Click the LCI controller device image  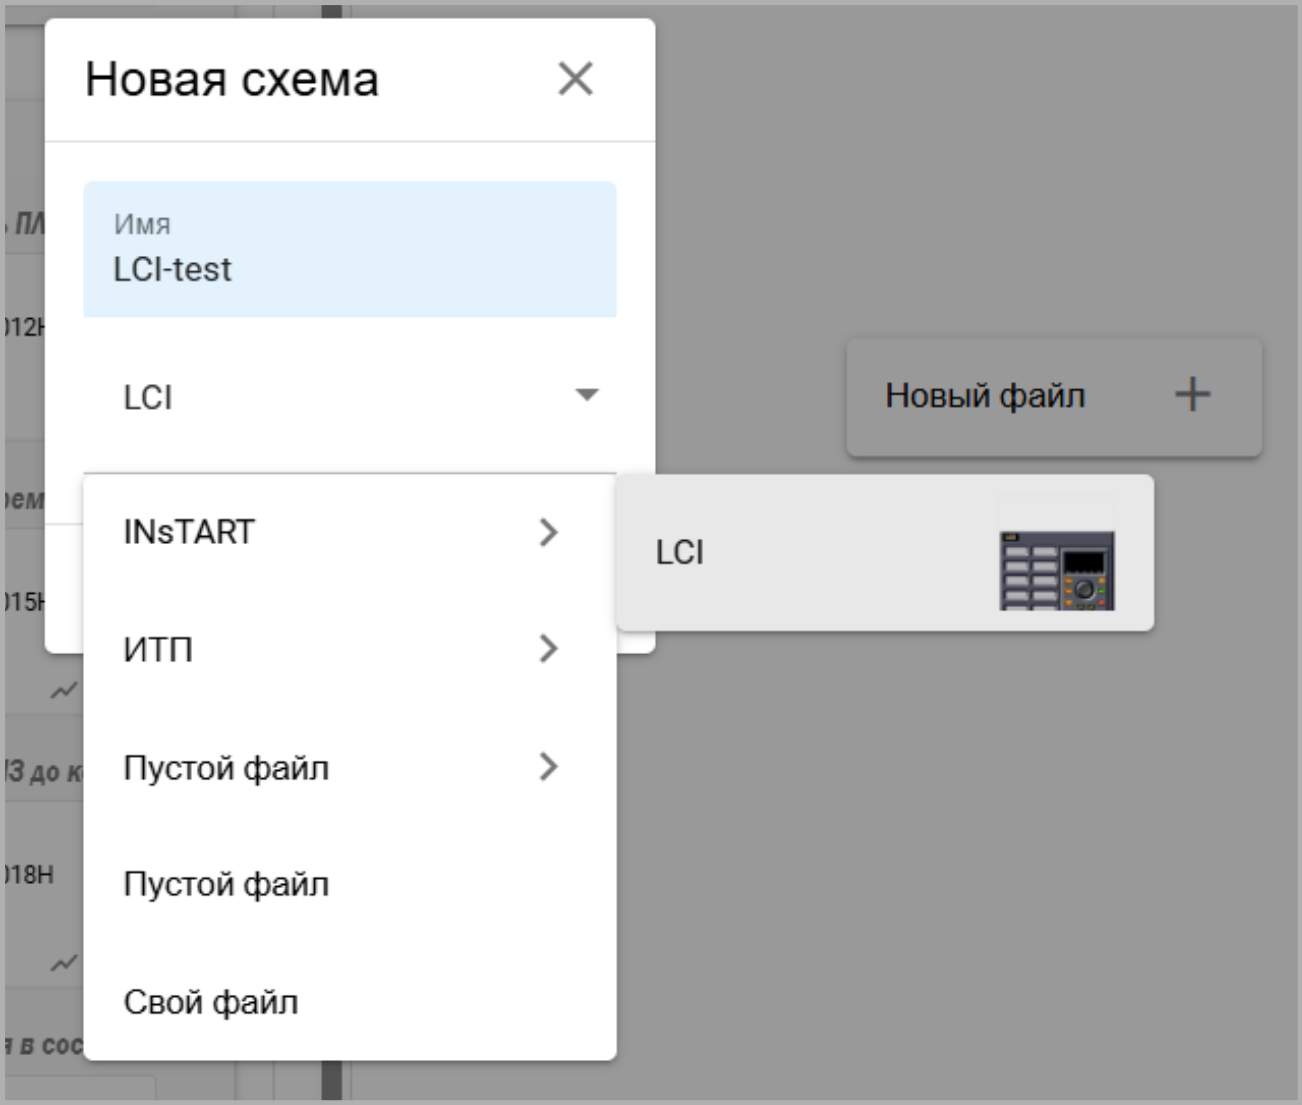coord(1057,570)
